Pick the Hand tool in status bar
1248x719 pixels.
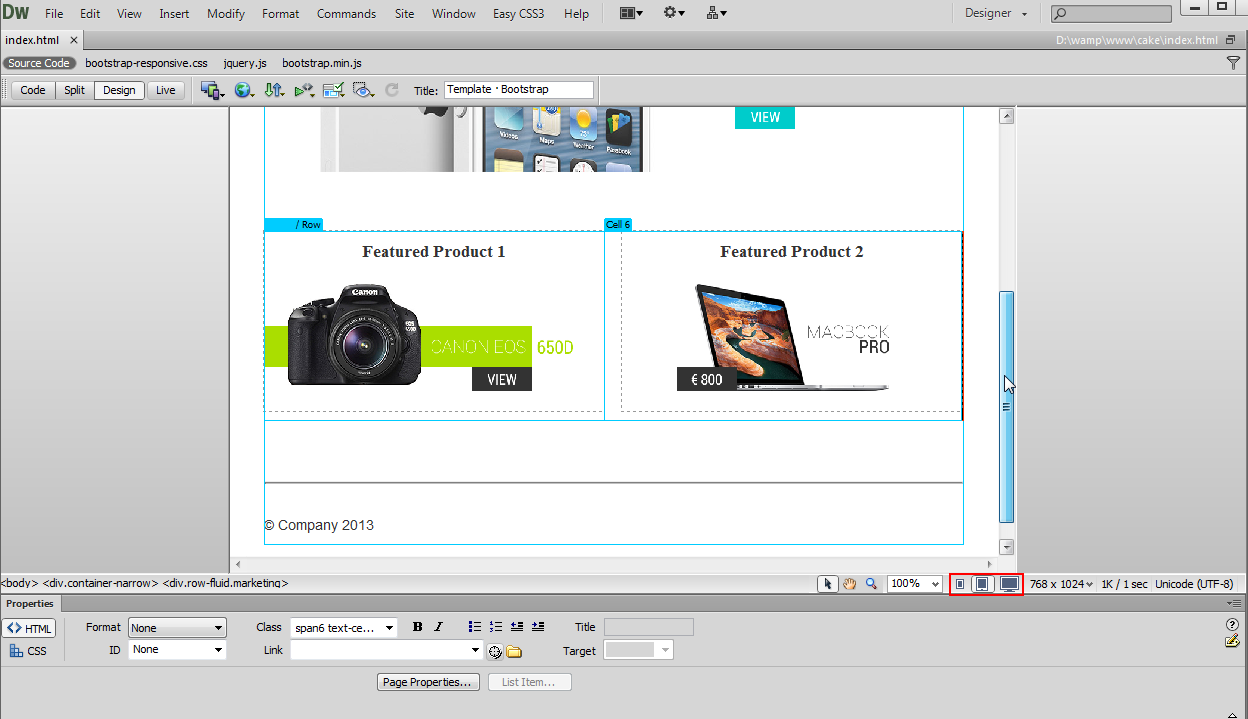[849, 584]
